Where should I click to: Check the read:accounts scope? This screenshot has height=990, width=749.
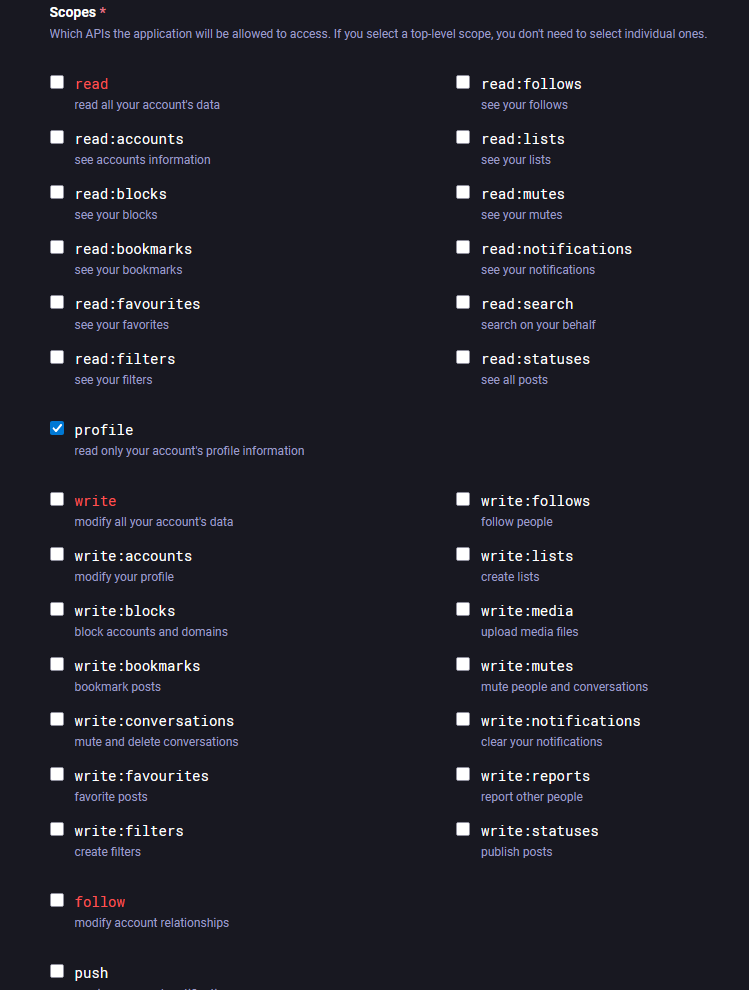[57, 138]
